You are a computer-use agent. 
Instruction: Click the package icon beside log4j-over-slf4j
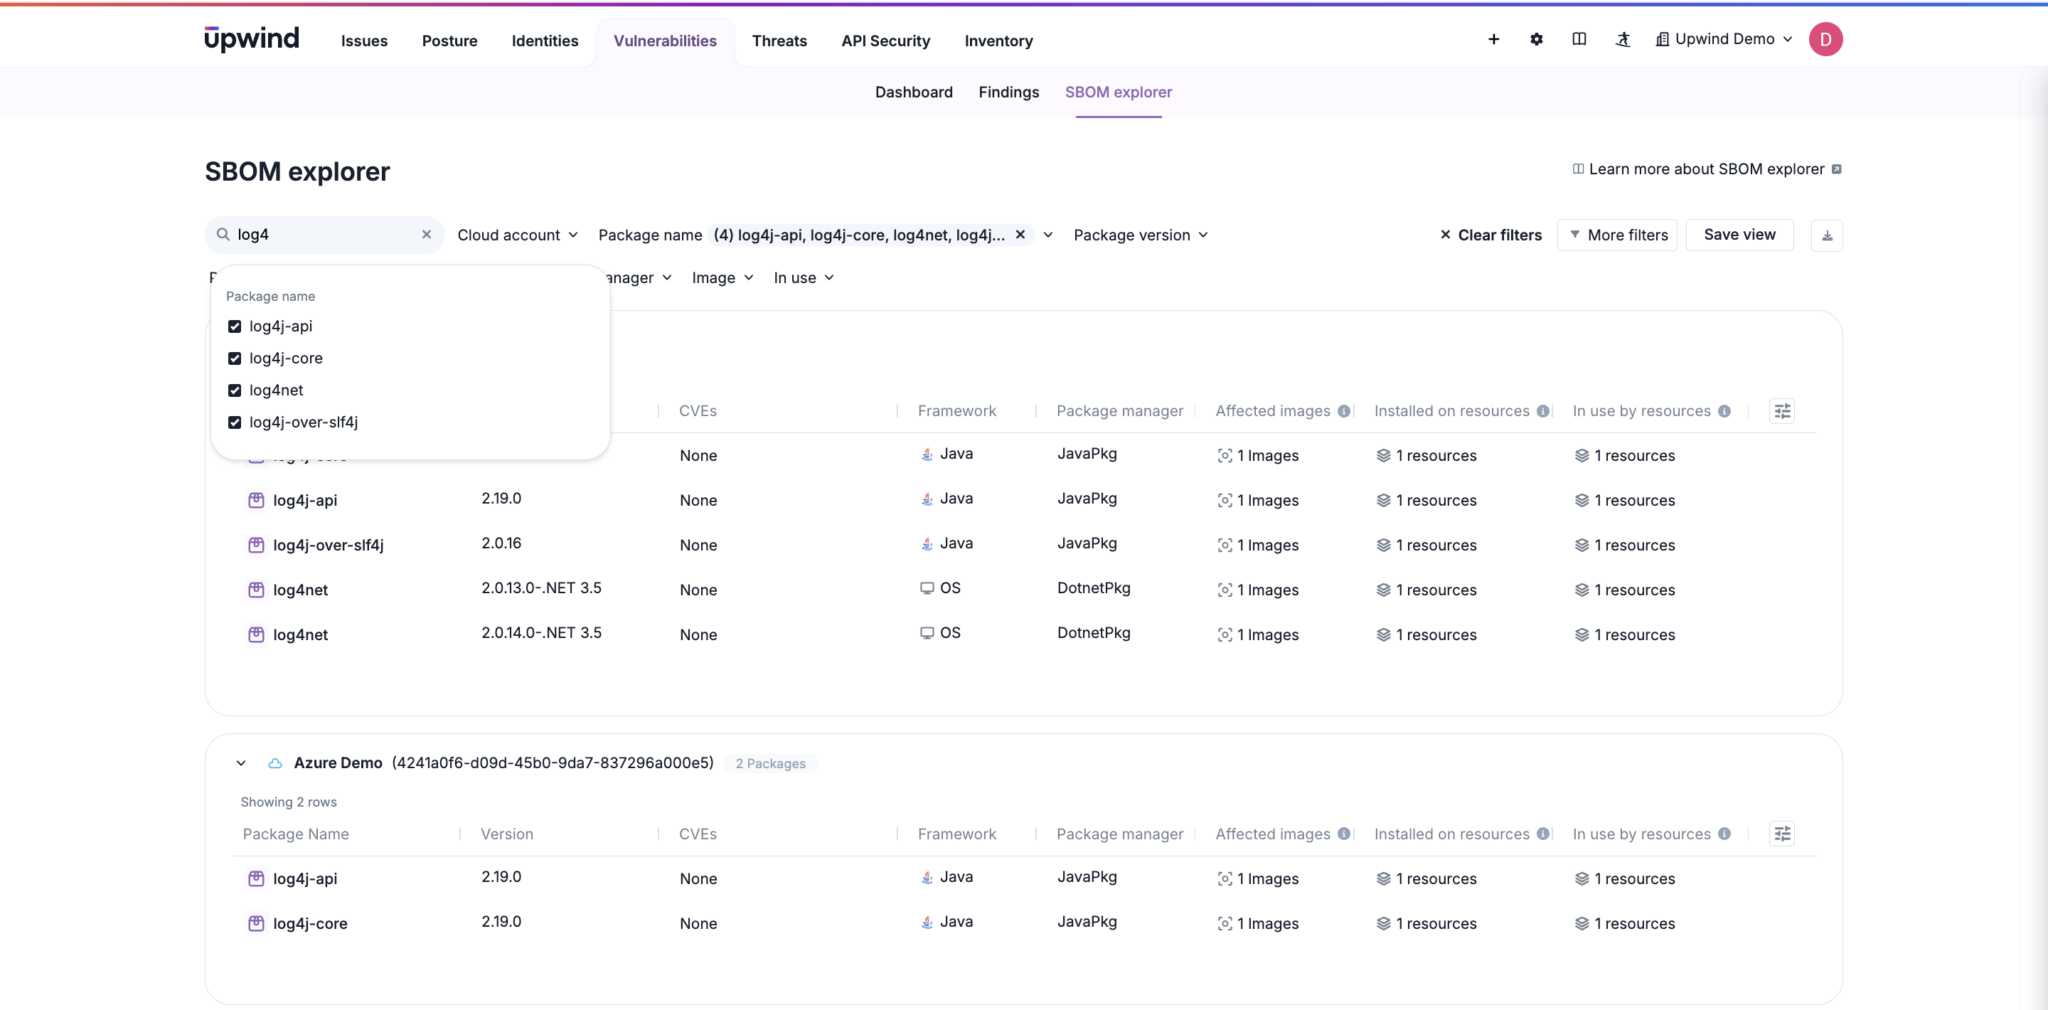pyautogui.click(x=256, y=544)
